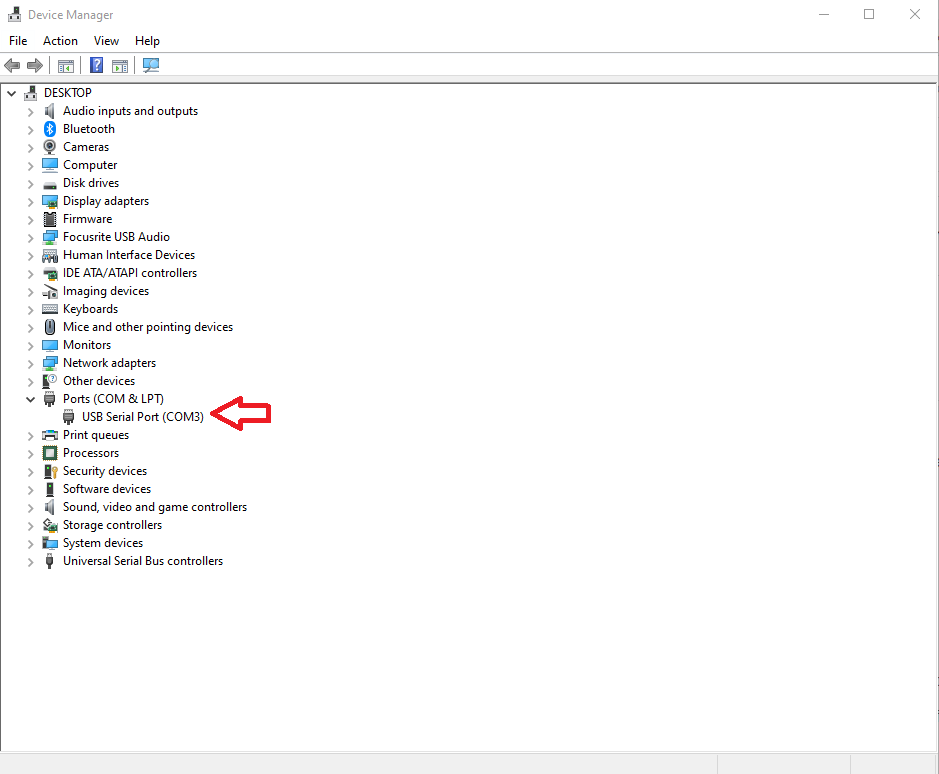
Task: Expand the Display adapters category
Action: pyautogui.click(x=31, y=202)
